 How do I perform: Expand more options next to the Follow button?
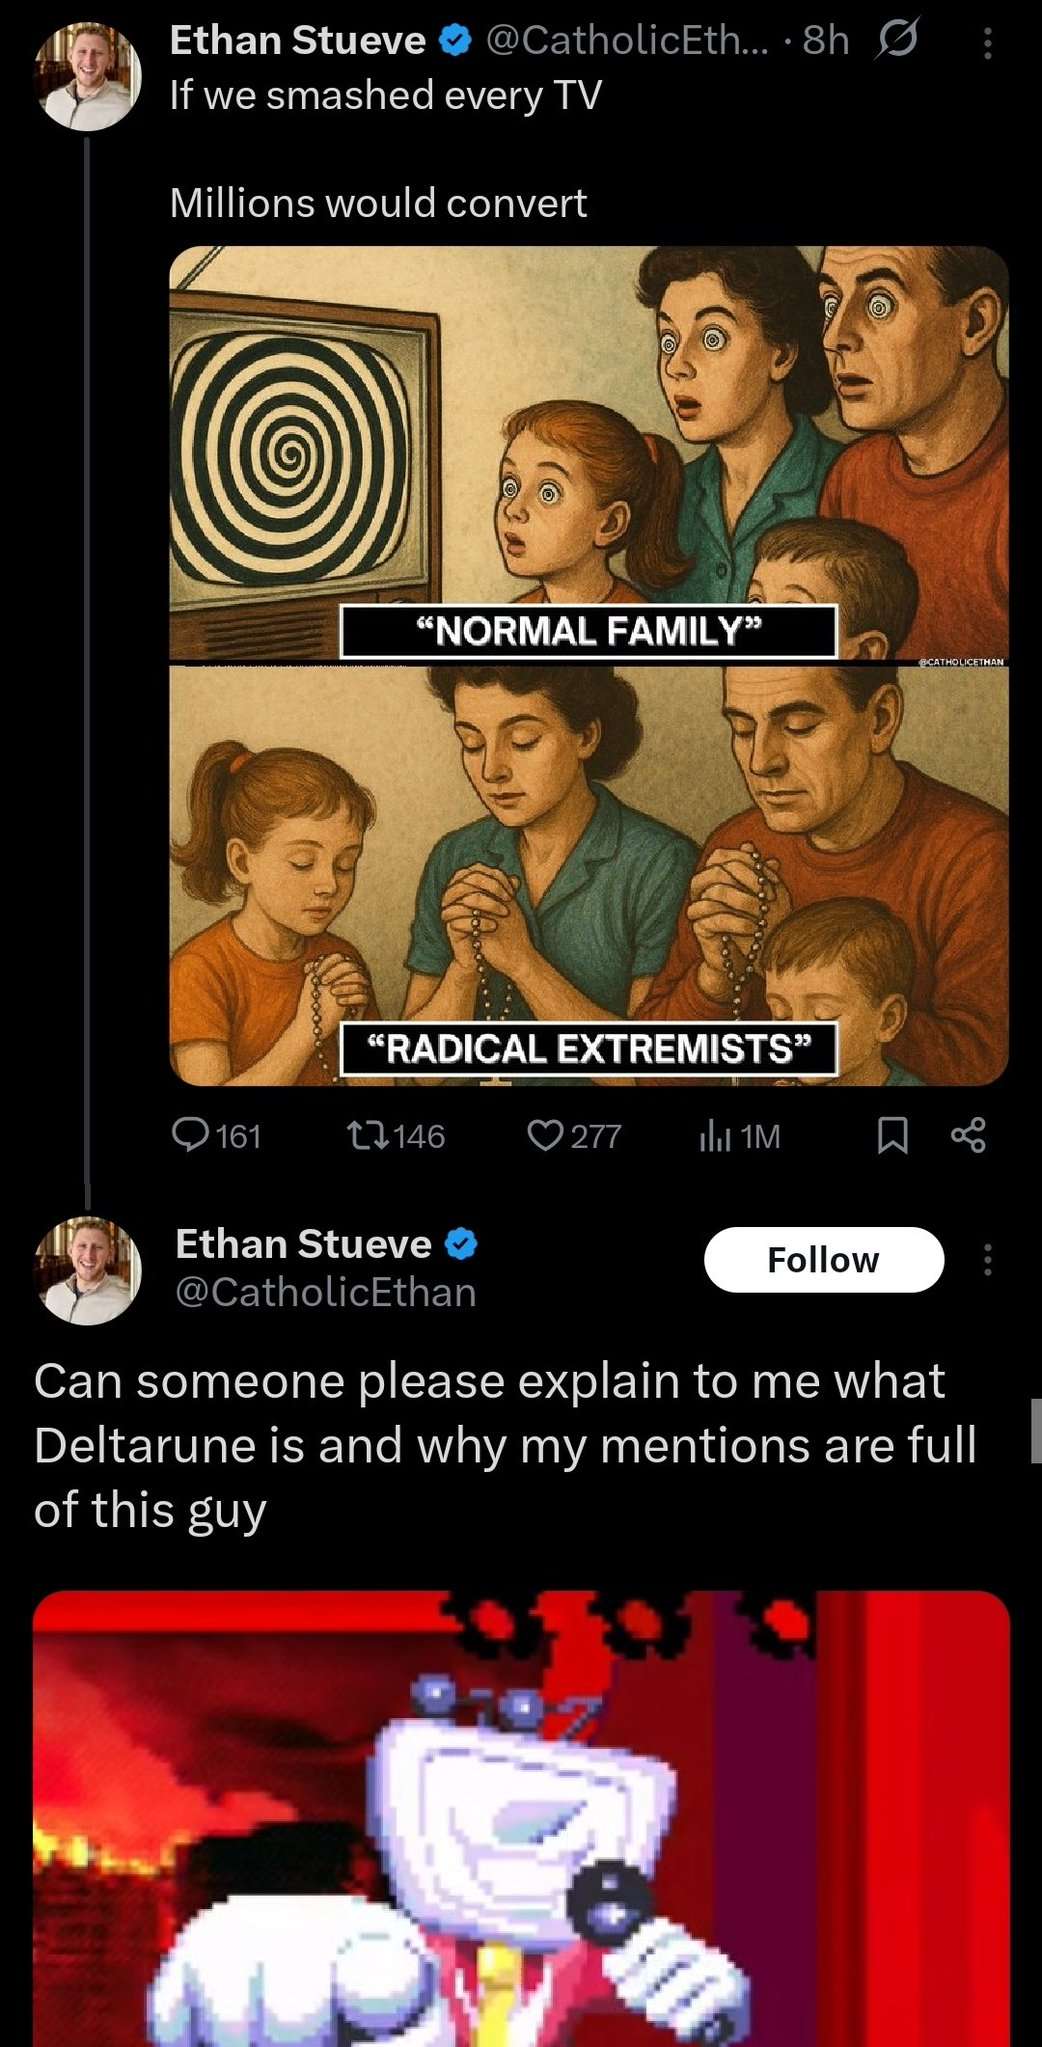click(x=987, y=1259)
